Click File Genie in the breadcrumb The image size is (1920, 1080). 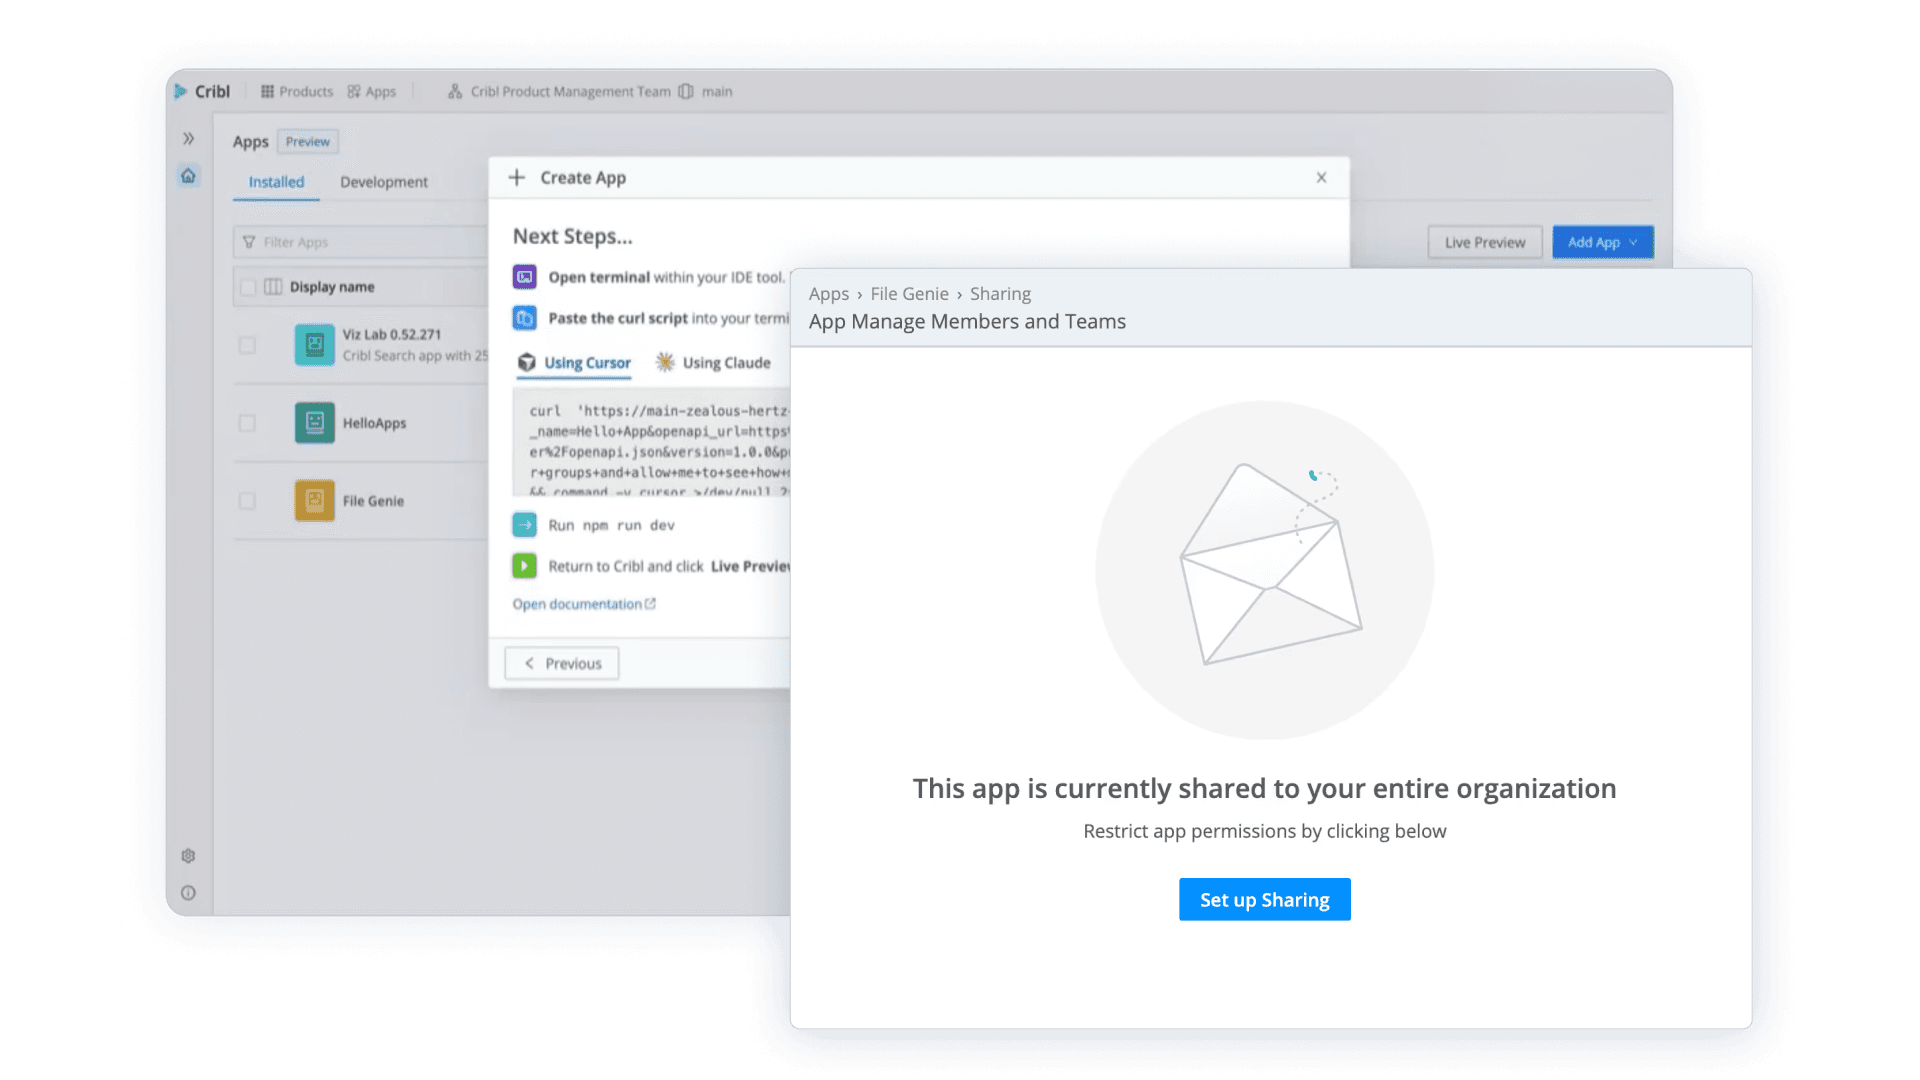tap(910, 294)
